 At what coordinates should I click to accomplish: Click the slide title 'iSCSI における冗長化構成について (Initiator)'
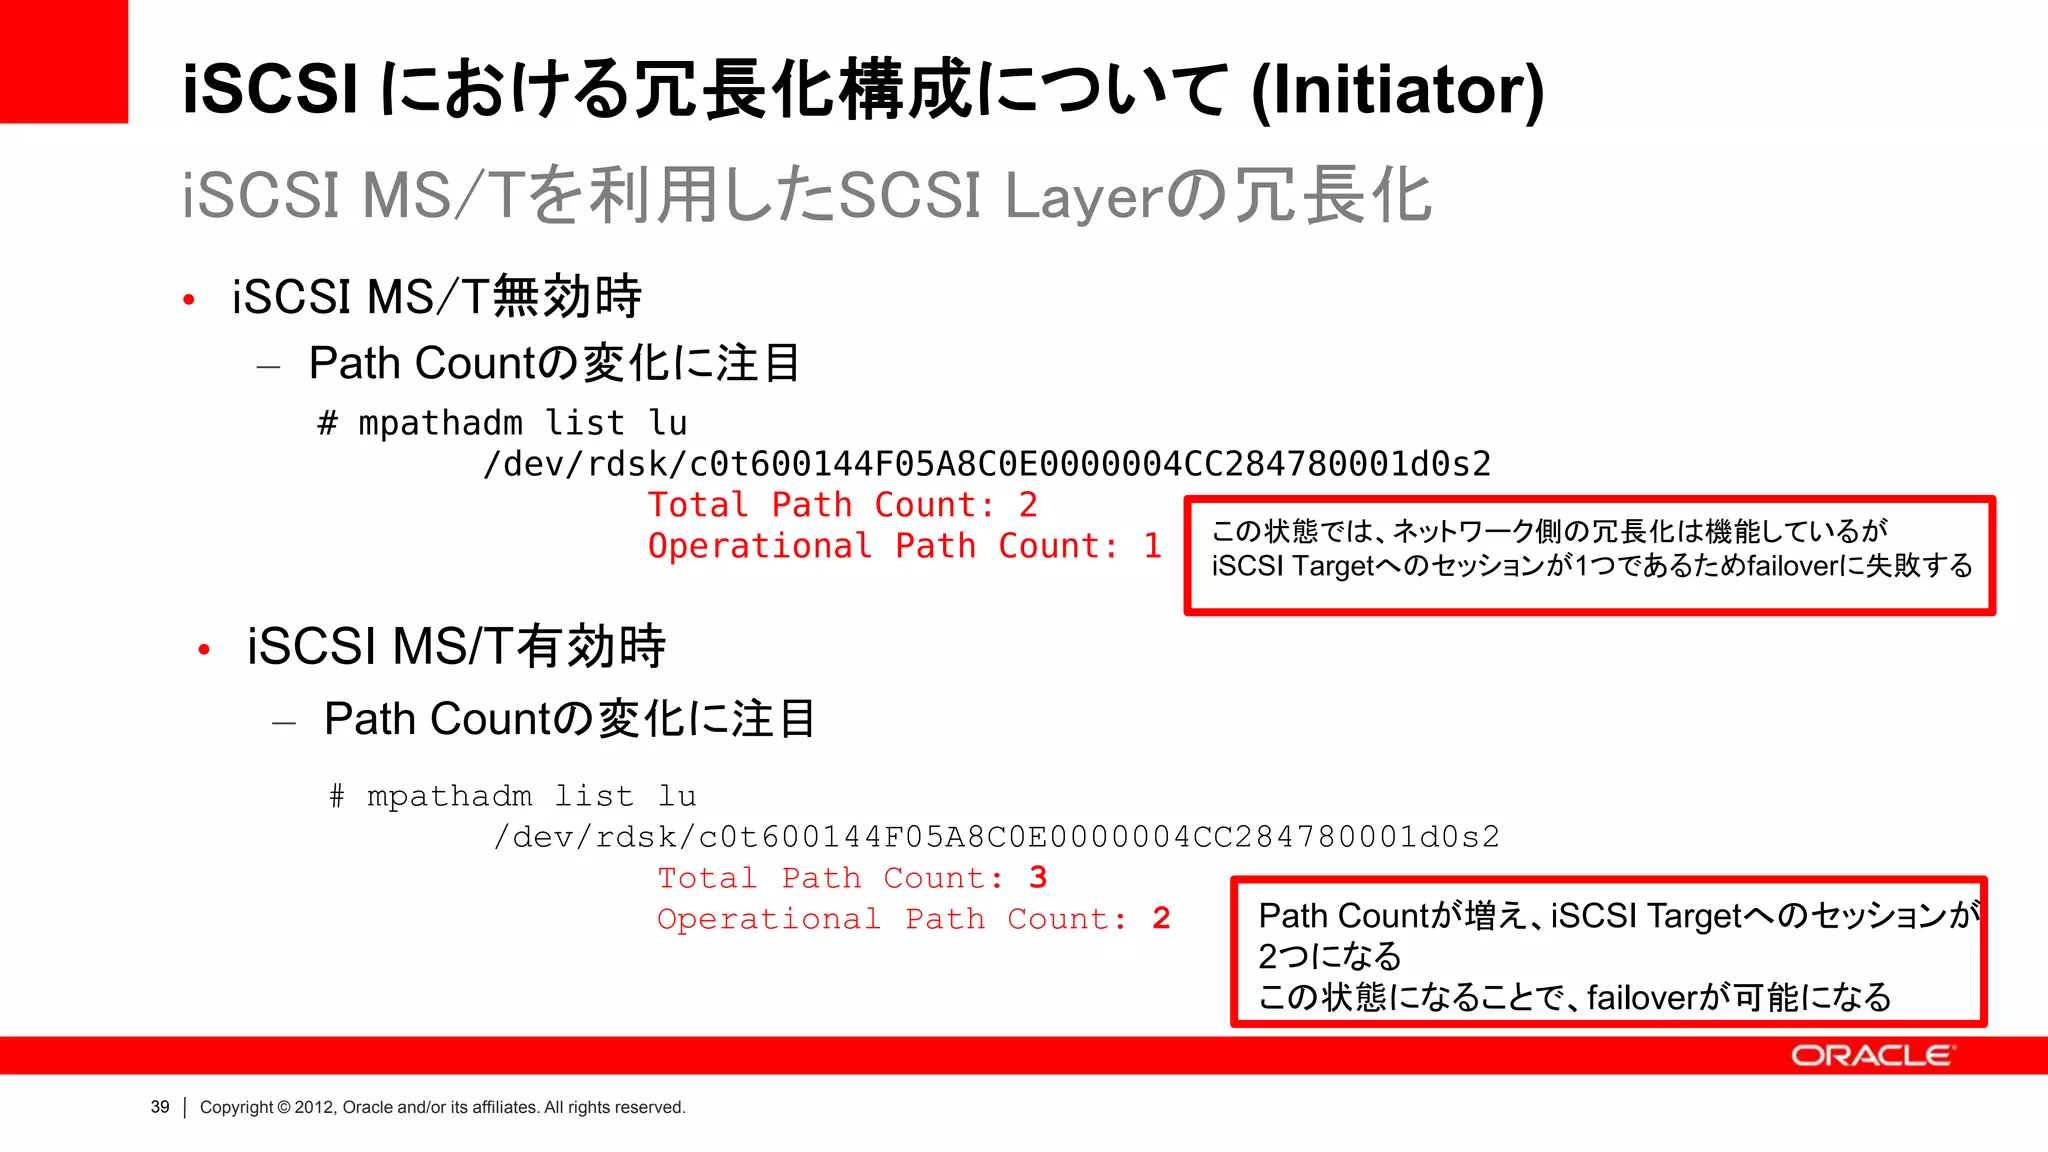coord(863,89)
